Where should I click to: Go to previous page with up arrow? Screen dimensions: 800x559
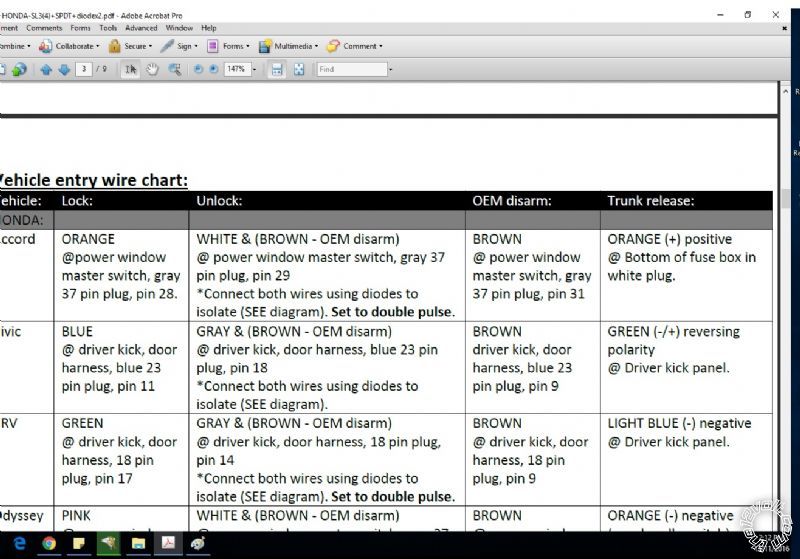pyautogui.click(x=46, y=69)
